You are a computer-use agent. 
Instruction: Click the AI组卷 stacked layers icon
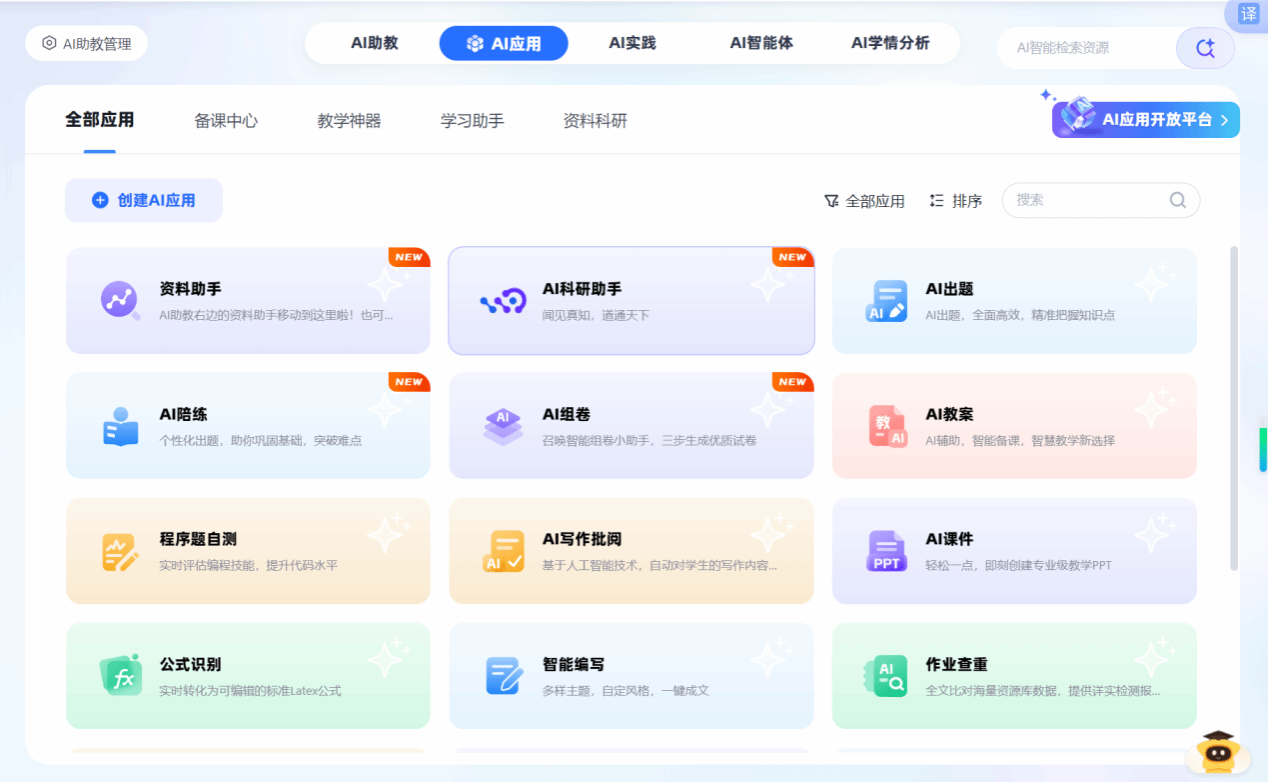(x=502, y=426)
